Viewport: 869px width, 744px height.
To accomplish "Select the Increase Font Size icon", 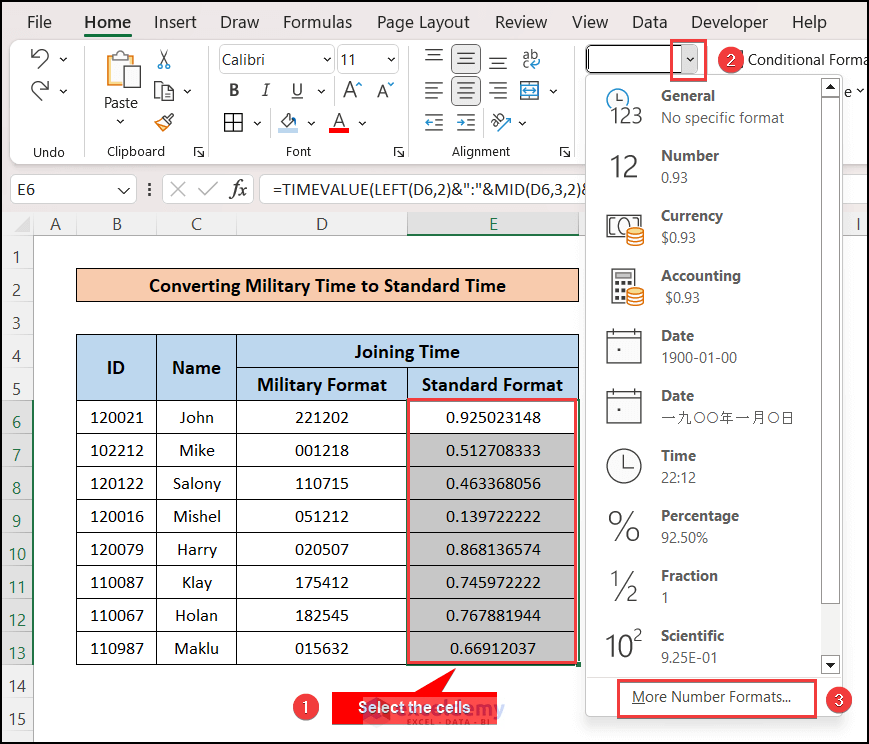I will pyautogui.click(x=350, y=90).
